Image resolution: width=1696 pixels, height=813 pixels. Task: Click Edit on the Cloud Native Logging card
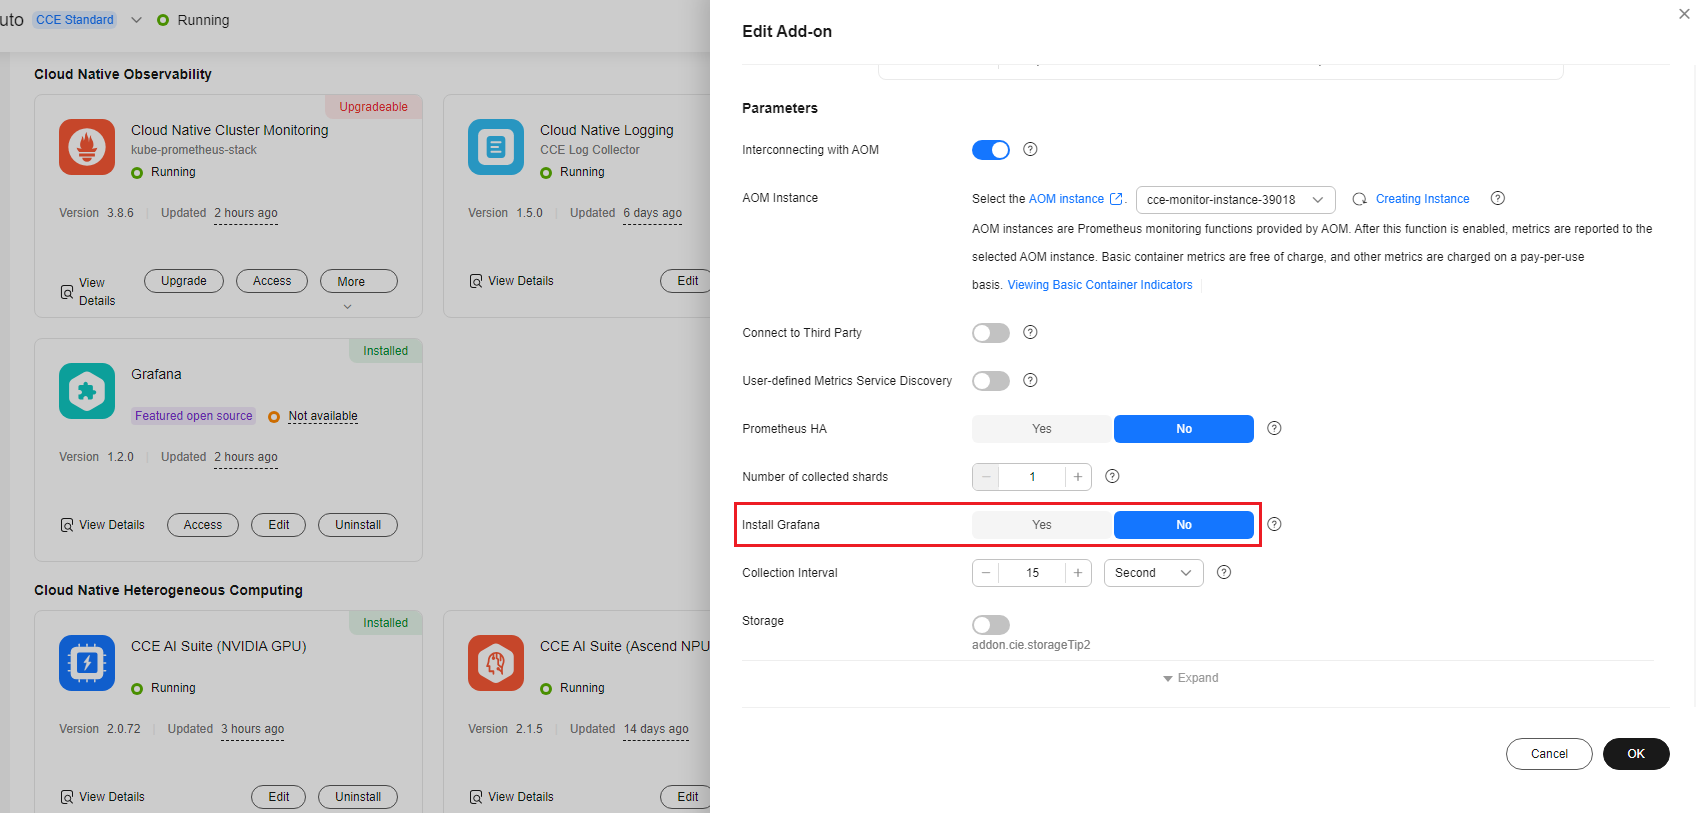(x=687, y=281)
